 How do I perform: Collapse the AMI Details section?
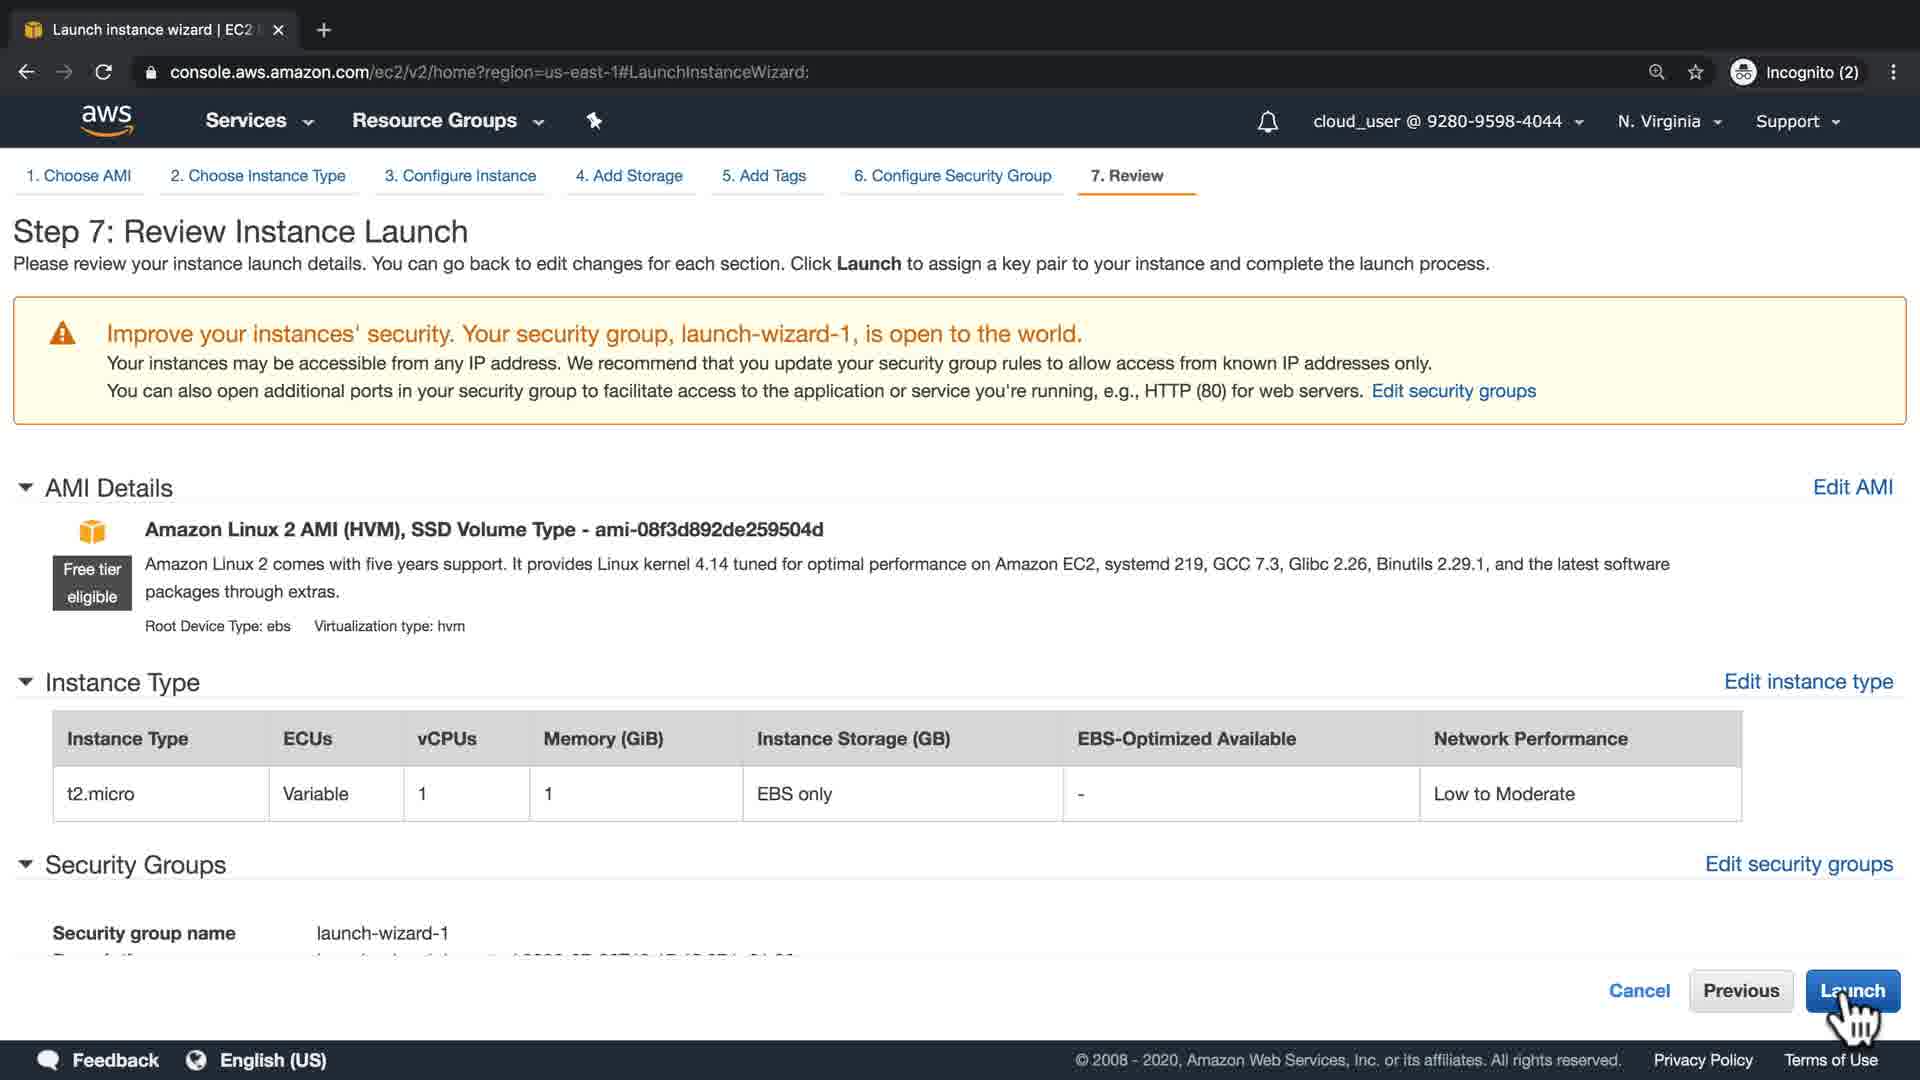(26, 487)
